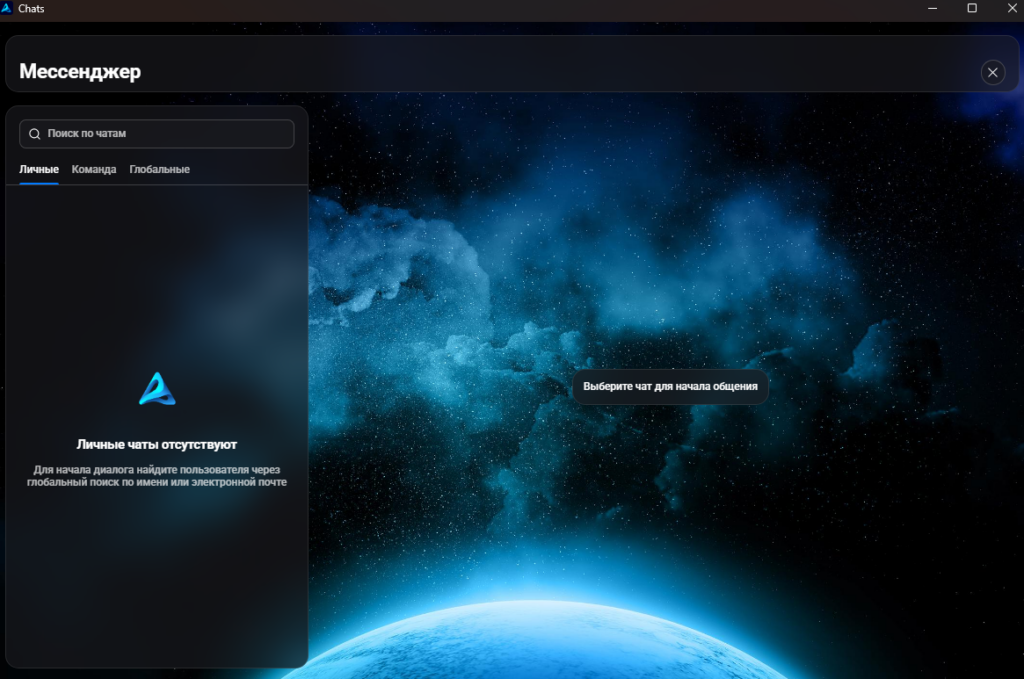
Task: Click 'Выберите чат для начала общения' label
Action: pos(670,387)
